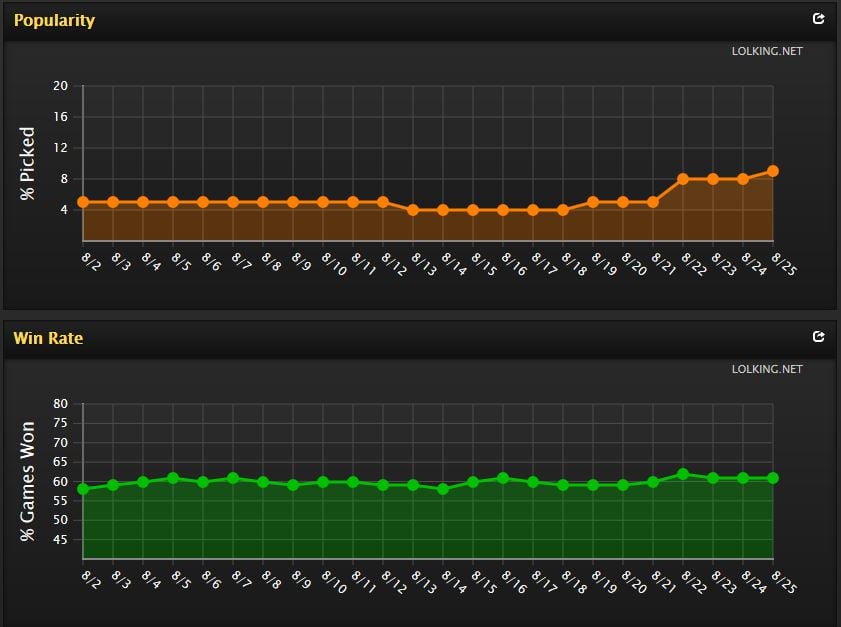Click the 8/14 green Win Rate data point
The width and height of the screenshot is (841, 627).
point(443,489)
